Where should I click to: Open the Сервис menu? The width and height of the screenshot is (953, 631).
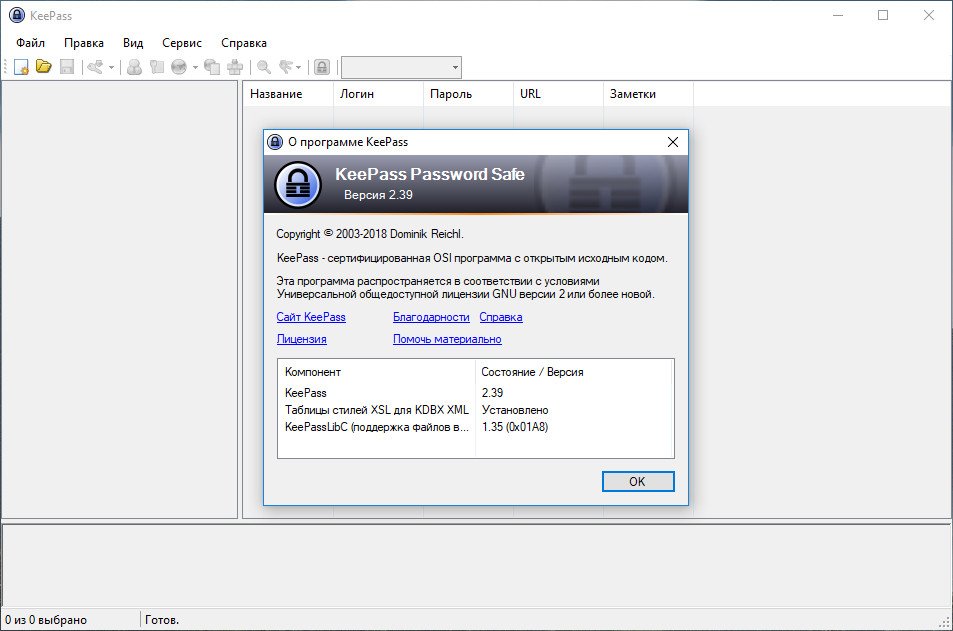click(x=182, y=43)
